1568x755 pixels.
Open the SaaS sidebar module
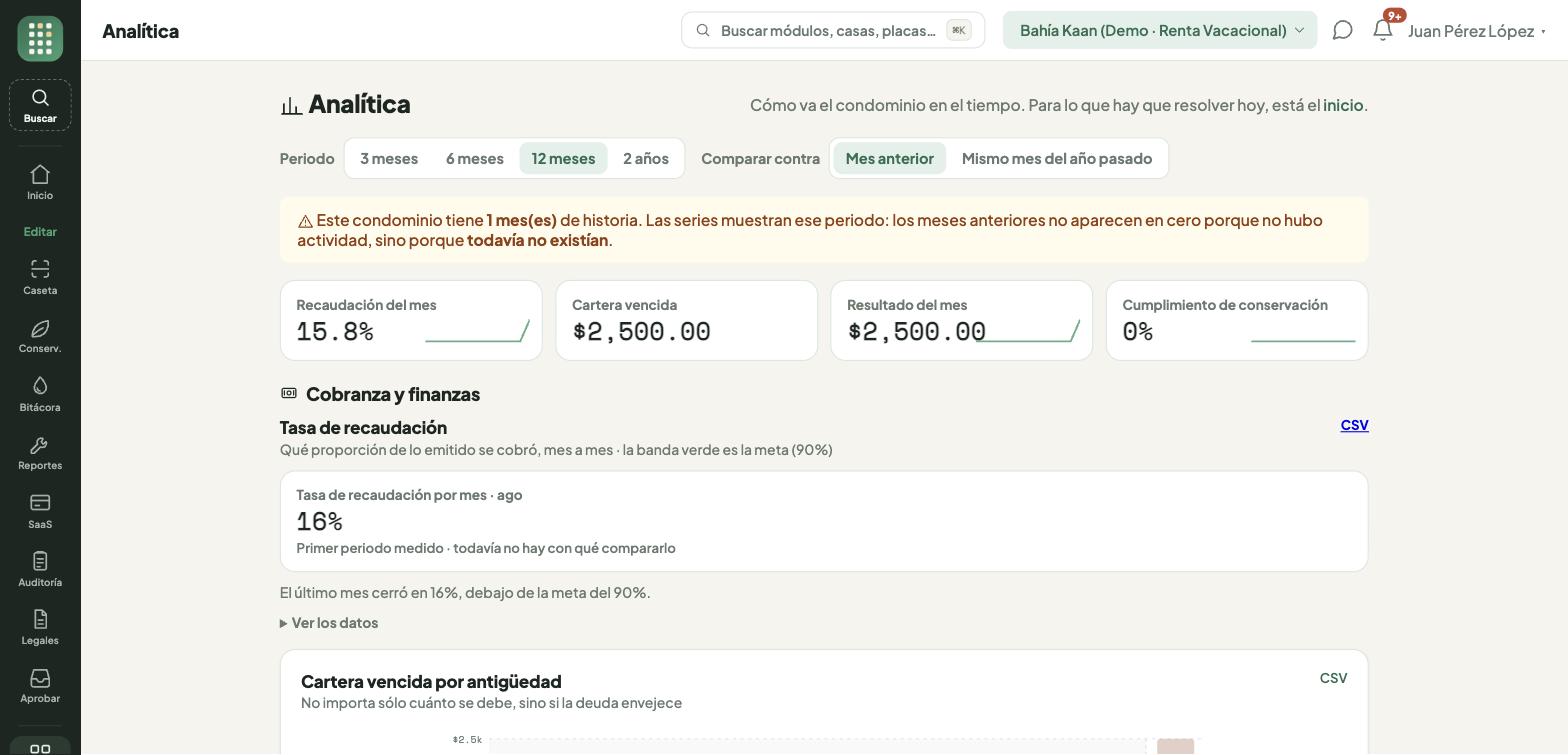40,511
